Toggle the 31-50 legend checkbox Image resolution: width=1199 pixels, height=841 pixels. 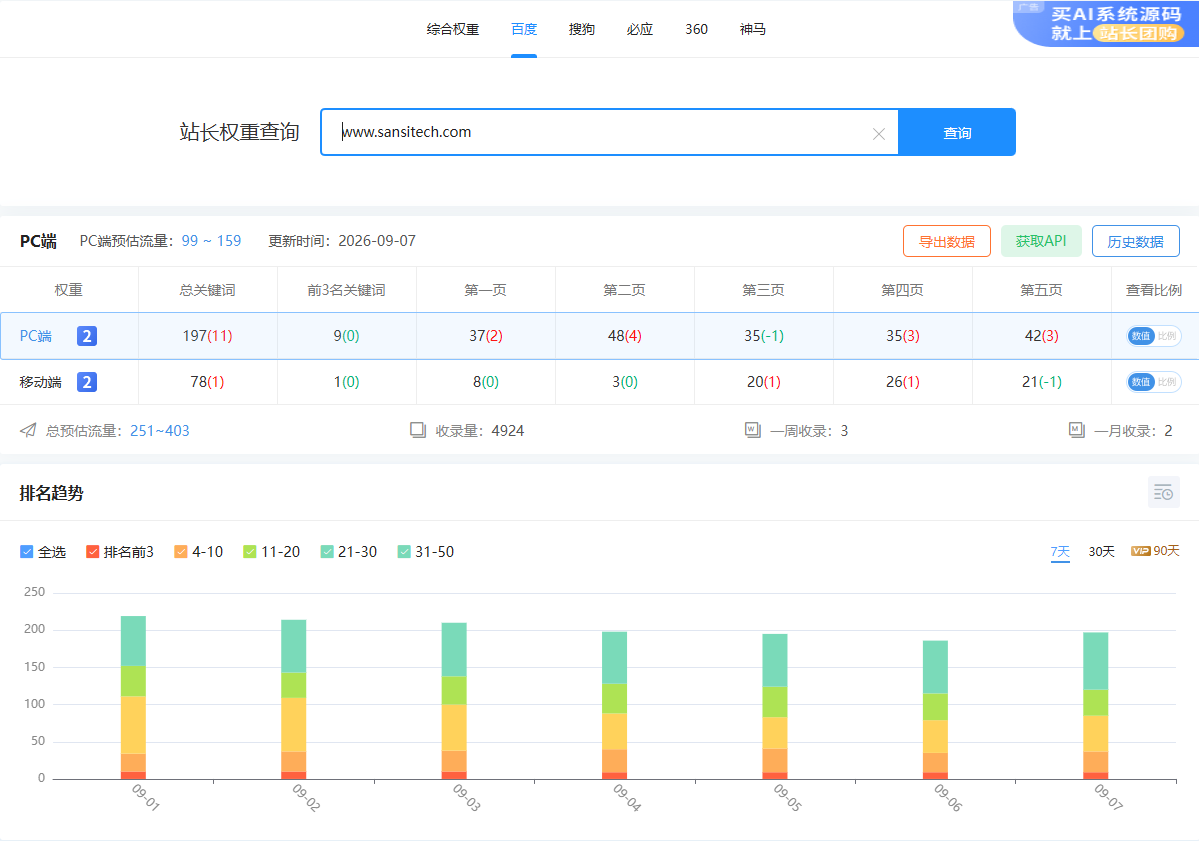405,552
